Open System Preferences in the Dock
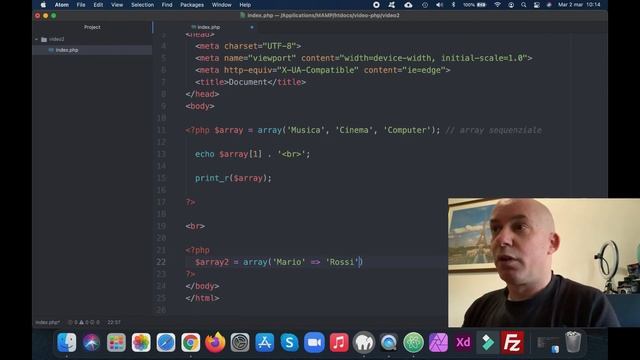The image size is (640, 360). [x=240, y=342]
